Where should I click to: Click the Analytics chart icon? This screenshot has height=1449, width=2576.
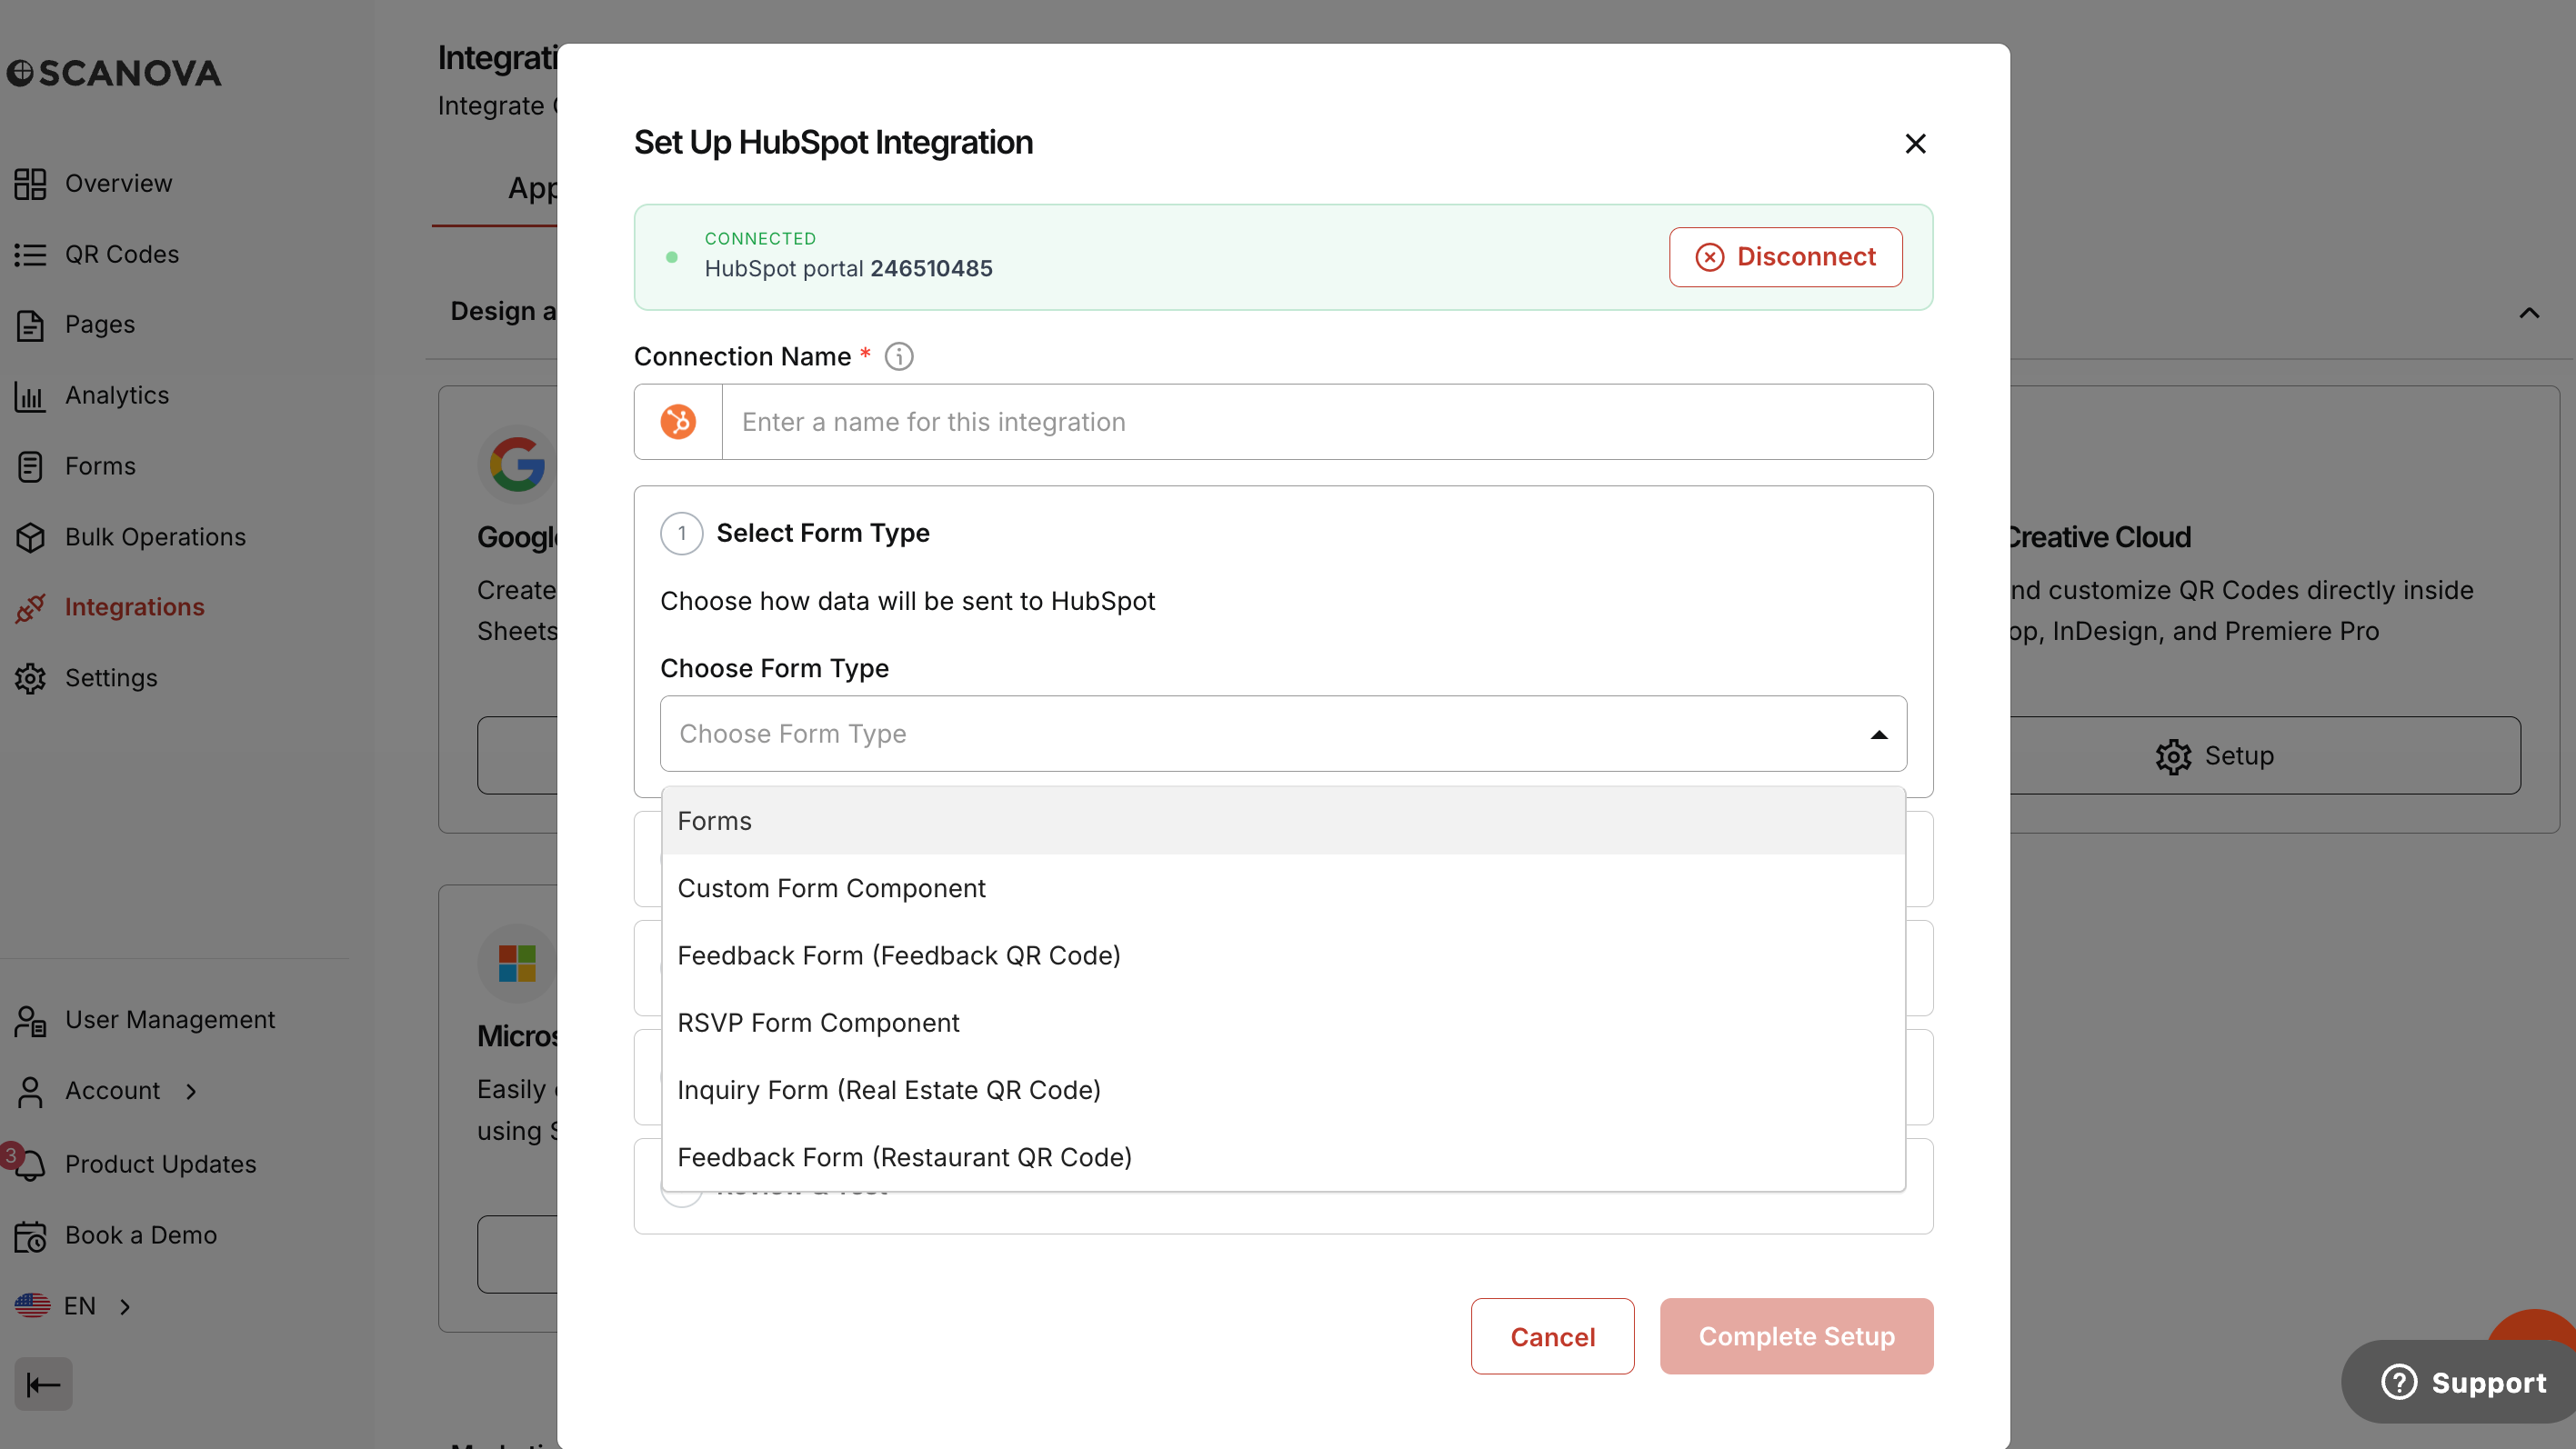30,396
